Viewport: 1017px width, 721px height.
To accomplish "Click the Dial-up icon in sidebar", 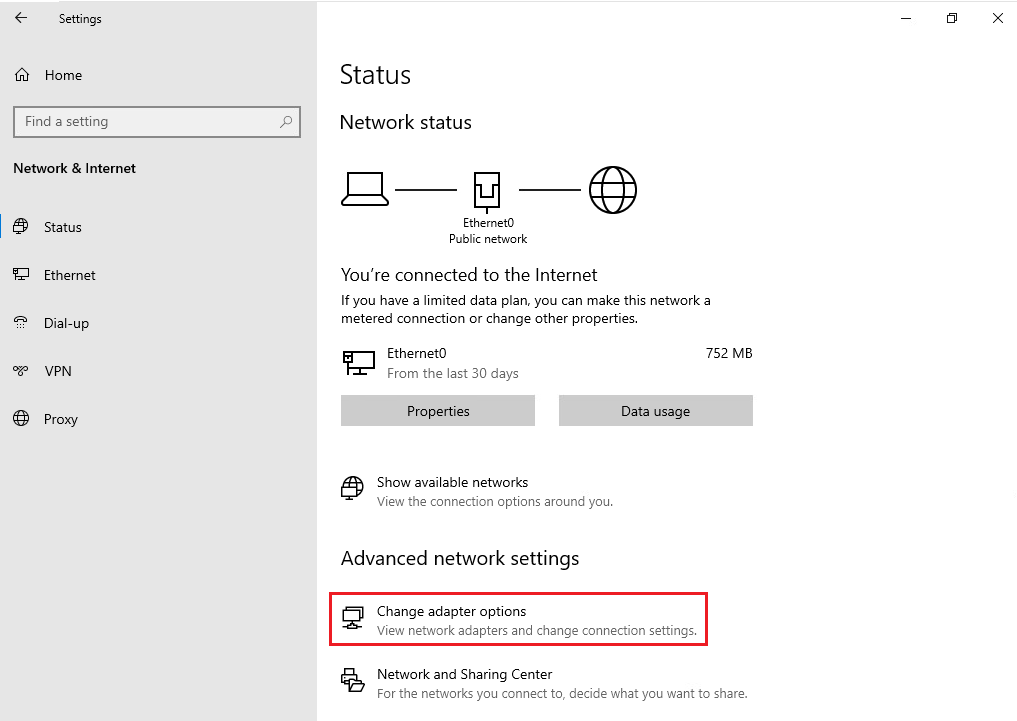I will (x=21, y=323).
